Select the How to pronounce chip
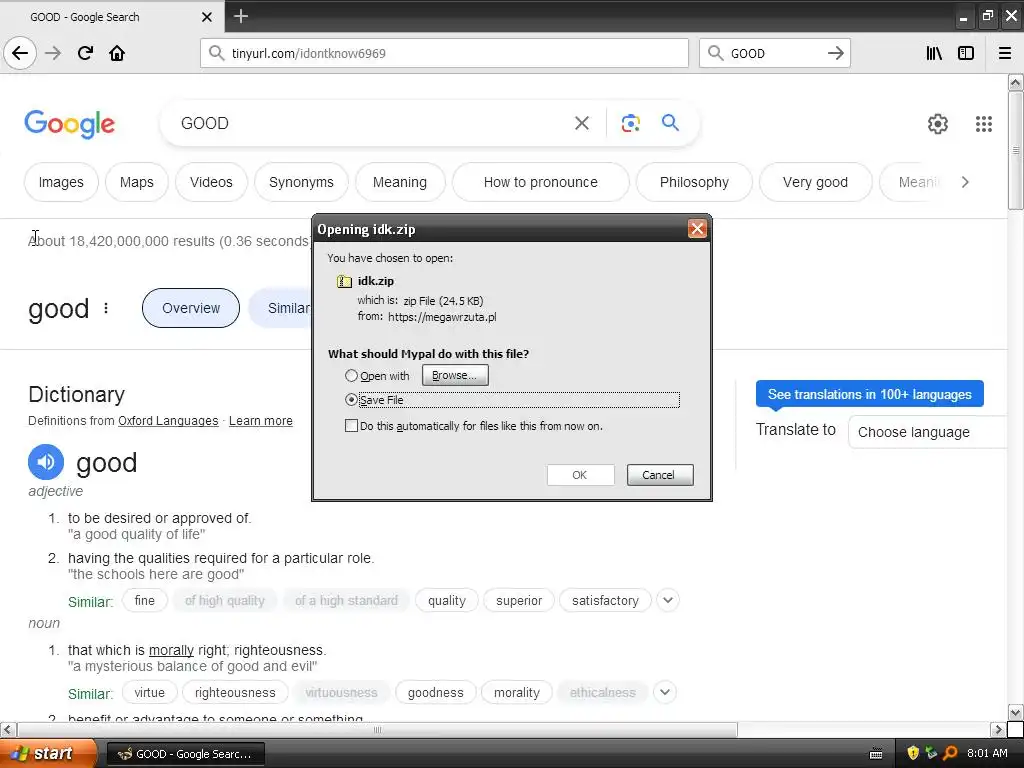This screenshot has height=768, width=1024. [541, 182]
